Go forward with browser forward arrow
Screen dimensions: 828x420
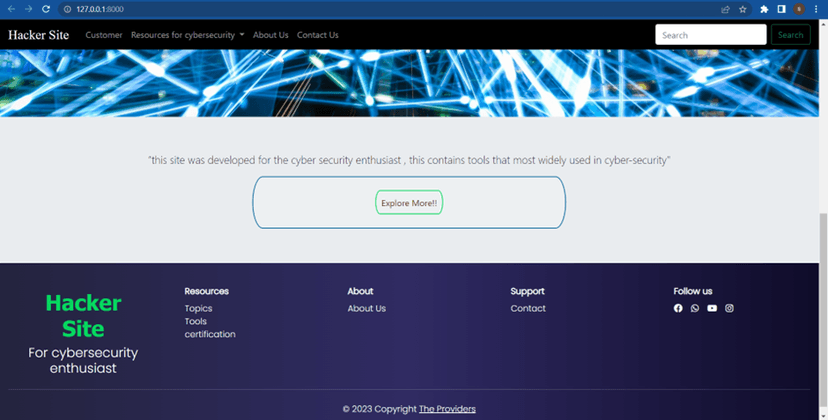[29, 9]
